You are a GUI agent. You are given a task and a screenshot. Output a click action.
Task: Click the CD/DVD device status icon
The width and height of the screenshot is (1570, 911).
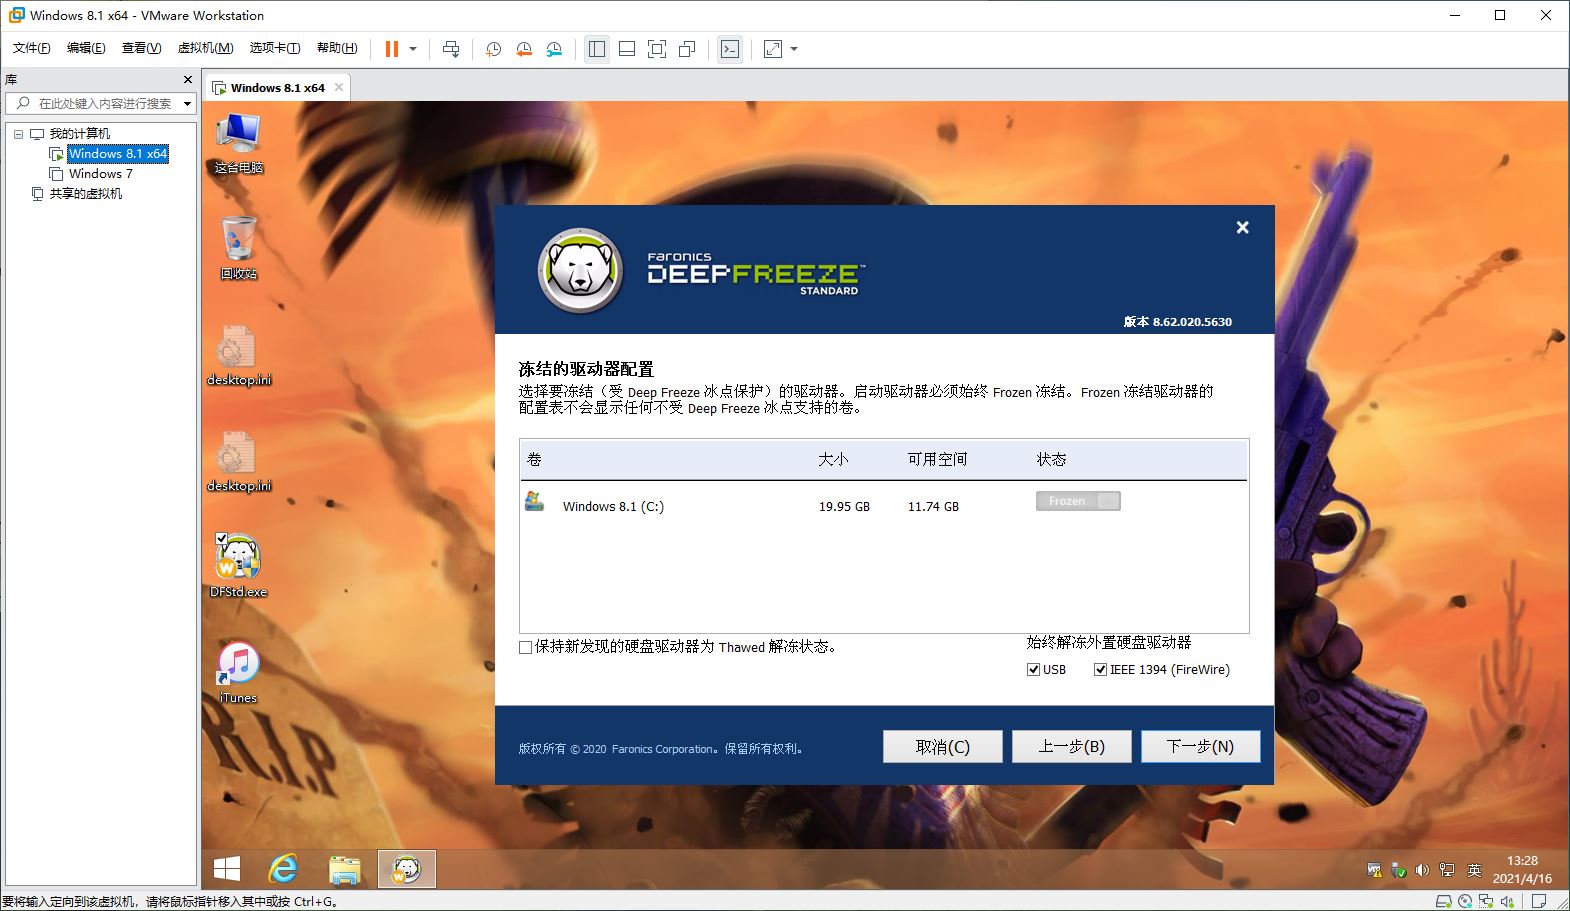click(x=1465, y=901)
